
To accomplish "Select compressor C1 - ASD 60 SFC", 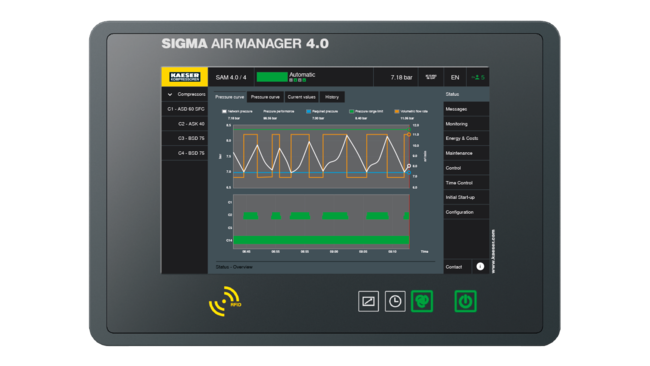I will pos(185,109).
